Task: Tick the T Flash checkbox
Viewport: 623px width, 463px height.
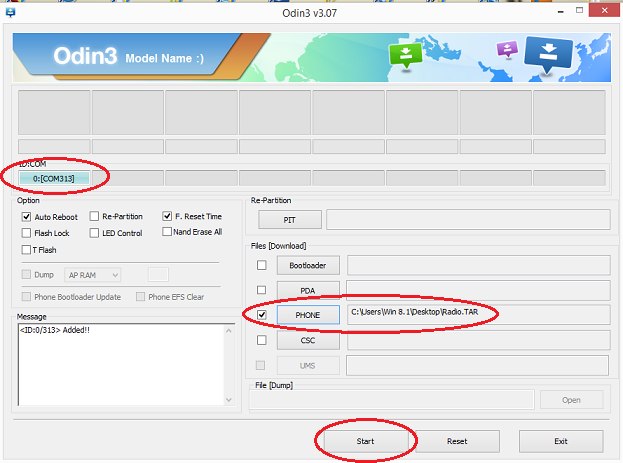Action: (x=26, y=250)
